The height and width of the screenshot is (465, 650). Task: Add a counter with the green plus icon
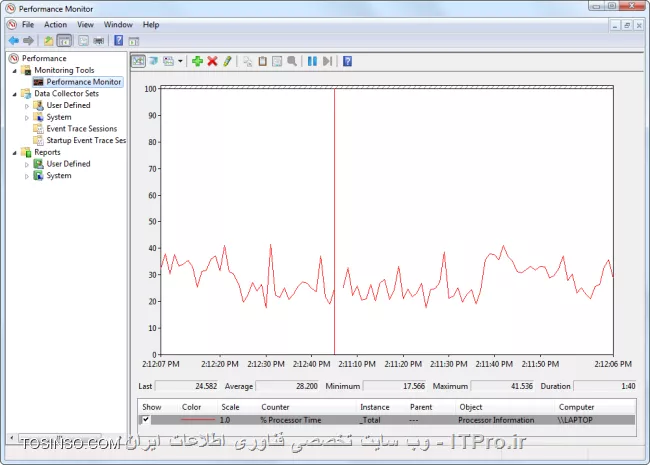click(197, 61)
